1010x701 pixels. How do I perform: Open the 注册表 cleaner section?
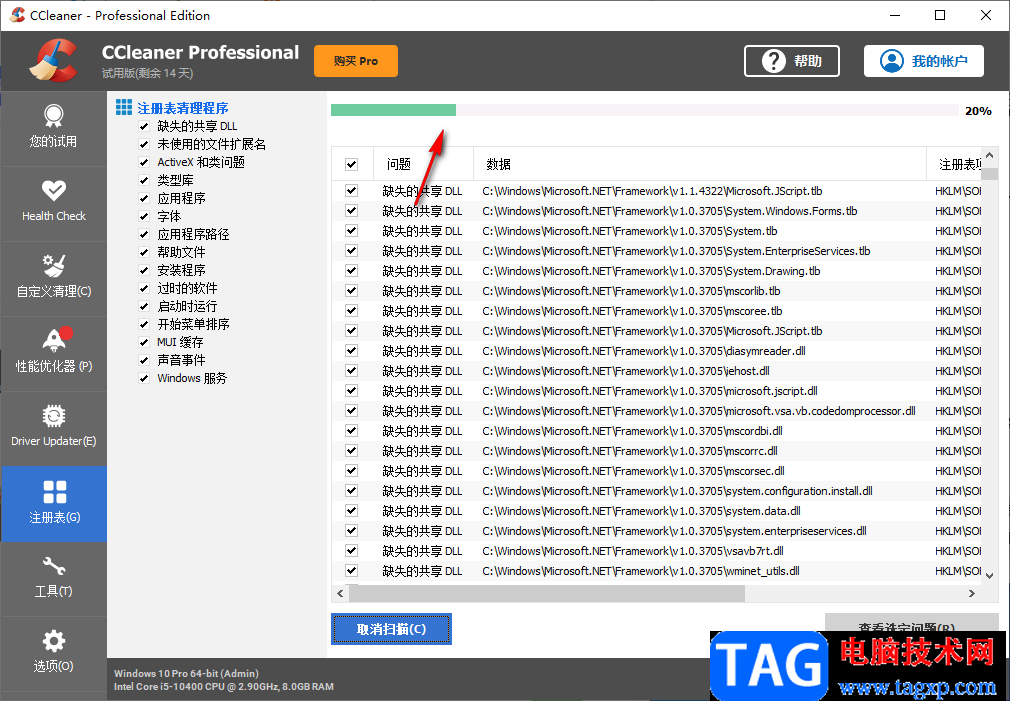pyautogui.click(x=53, y=503)
